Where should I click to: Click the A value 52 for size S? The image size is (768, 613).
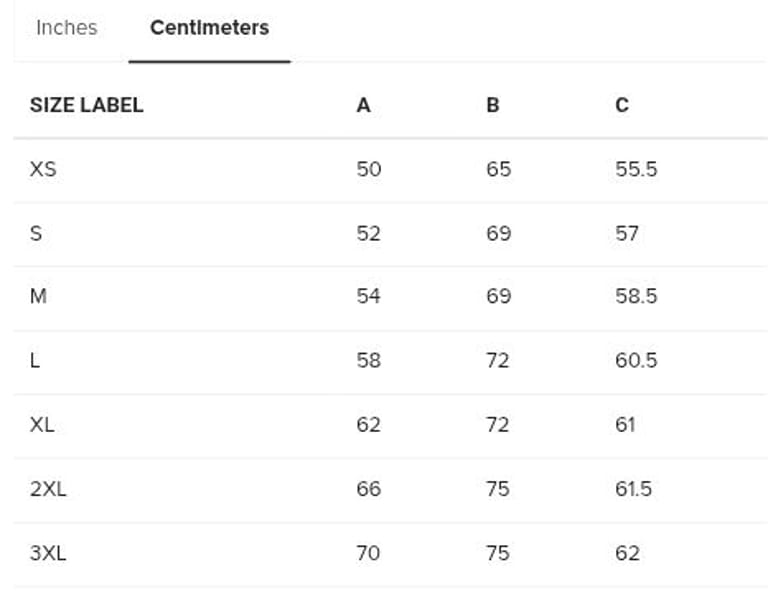[x=368, y=233]
